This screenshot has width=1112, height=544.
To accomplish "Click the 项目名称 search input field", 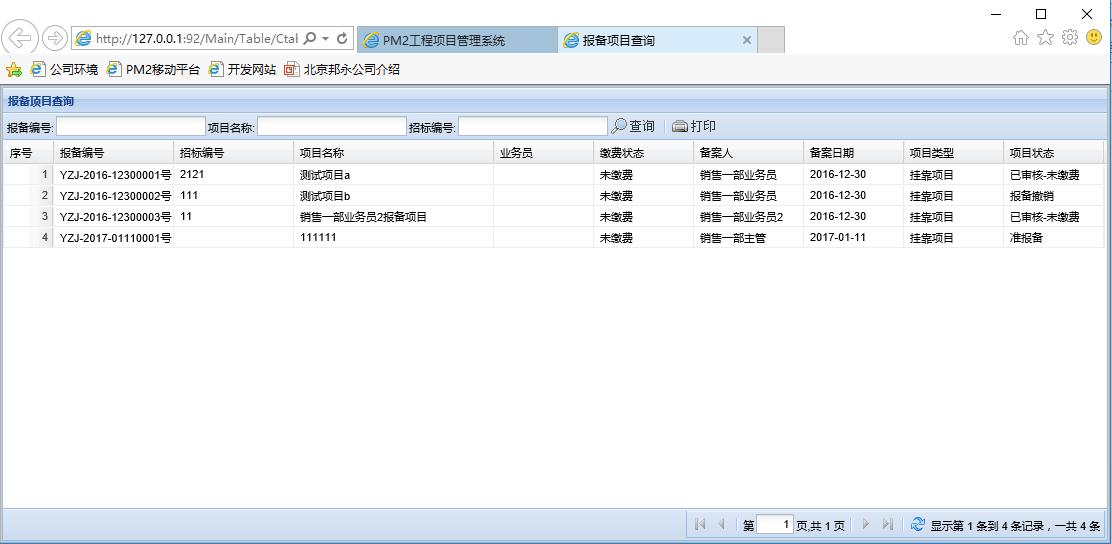I will click(x=332, y=127).
